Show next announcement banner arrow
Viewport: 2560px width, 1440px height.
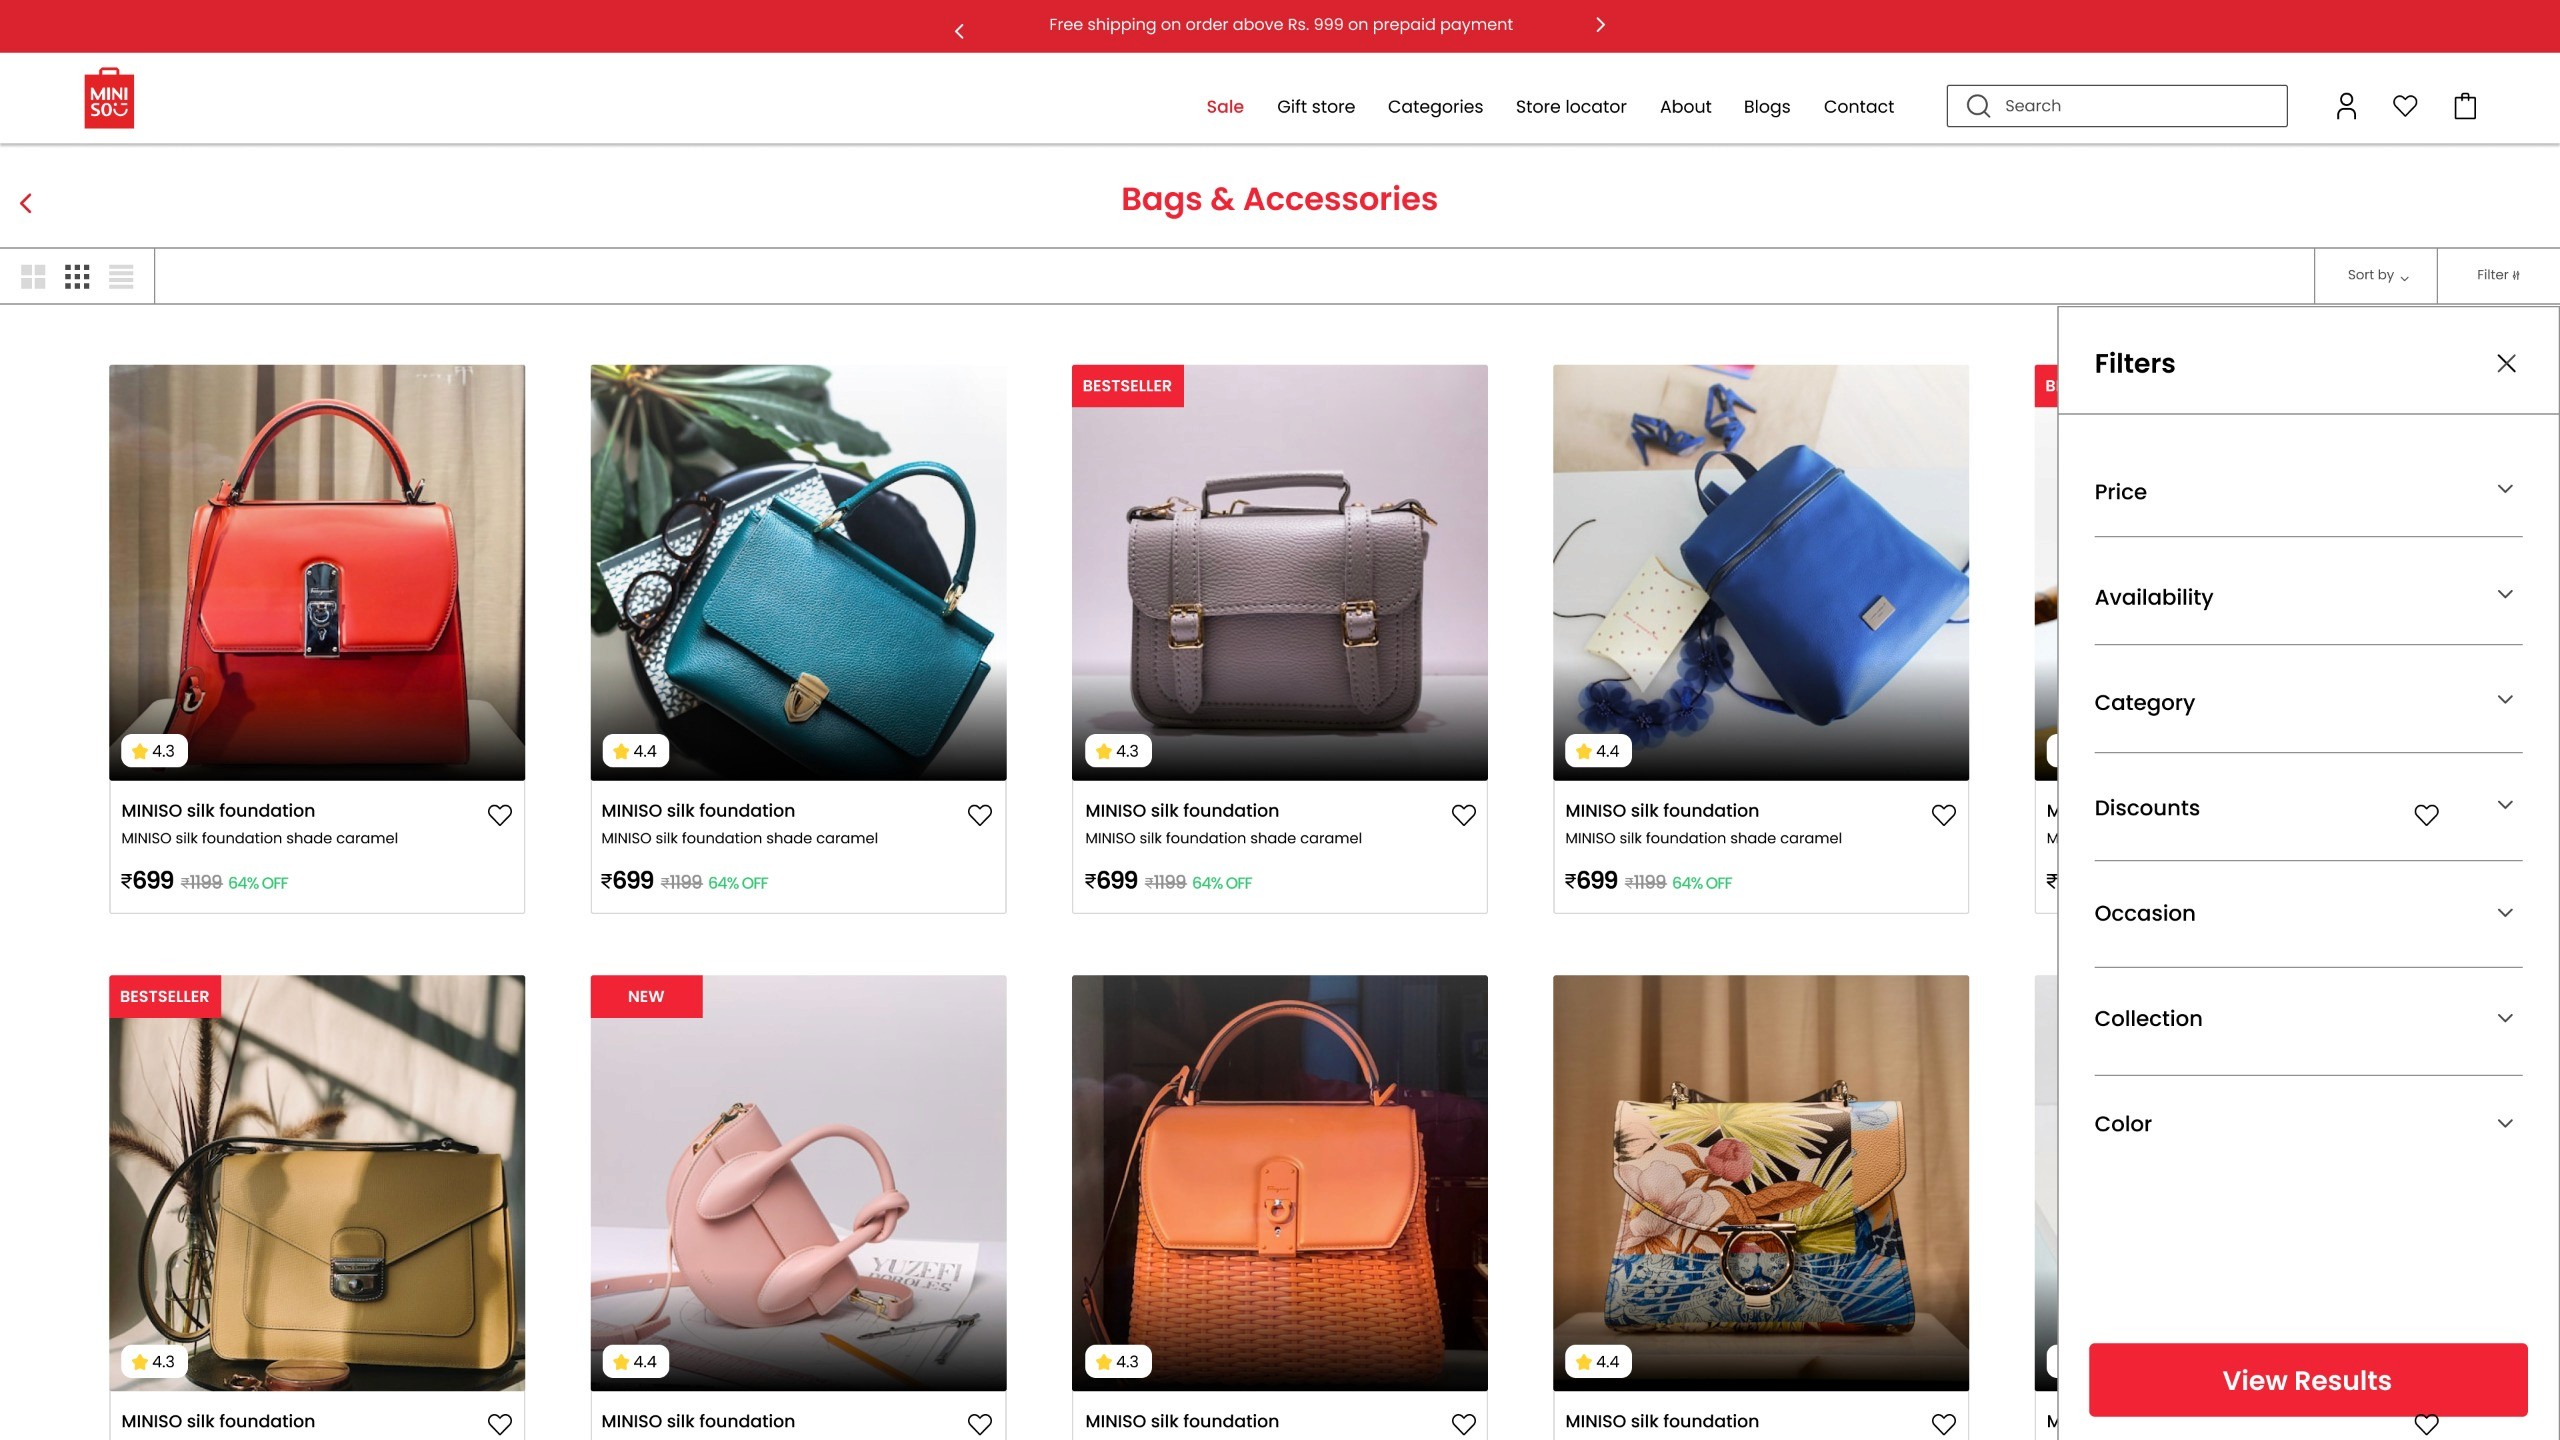(1600, 25)
